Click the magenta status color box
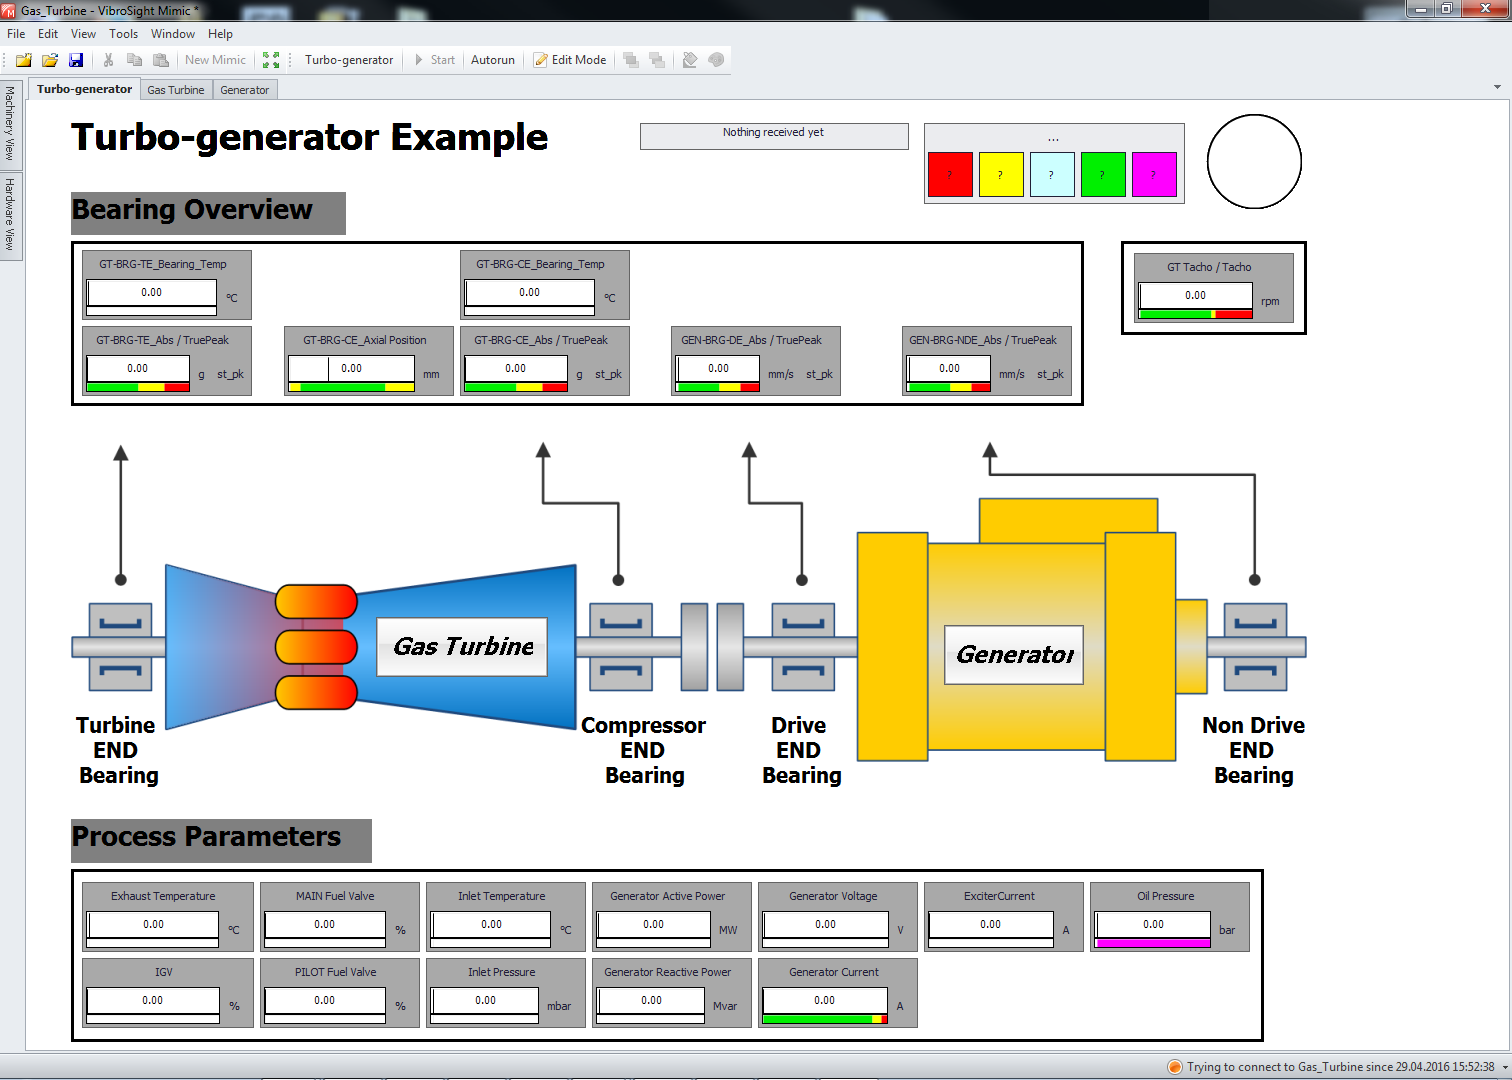 click(1154, 175)
